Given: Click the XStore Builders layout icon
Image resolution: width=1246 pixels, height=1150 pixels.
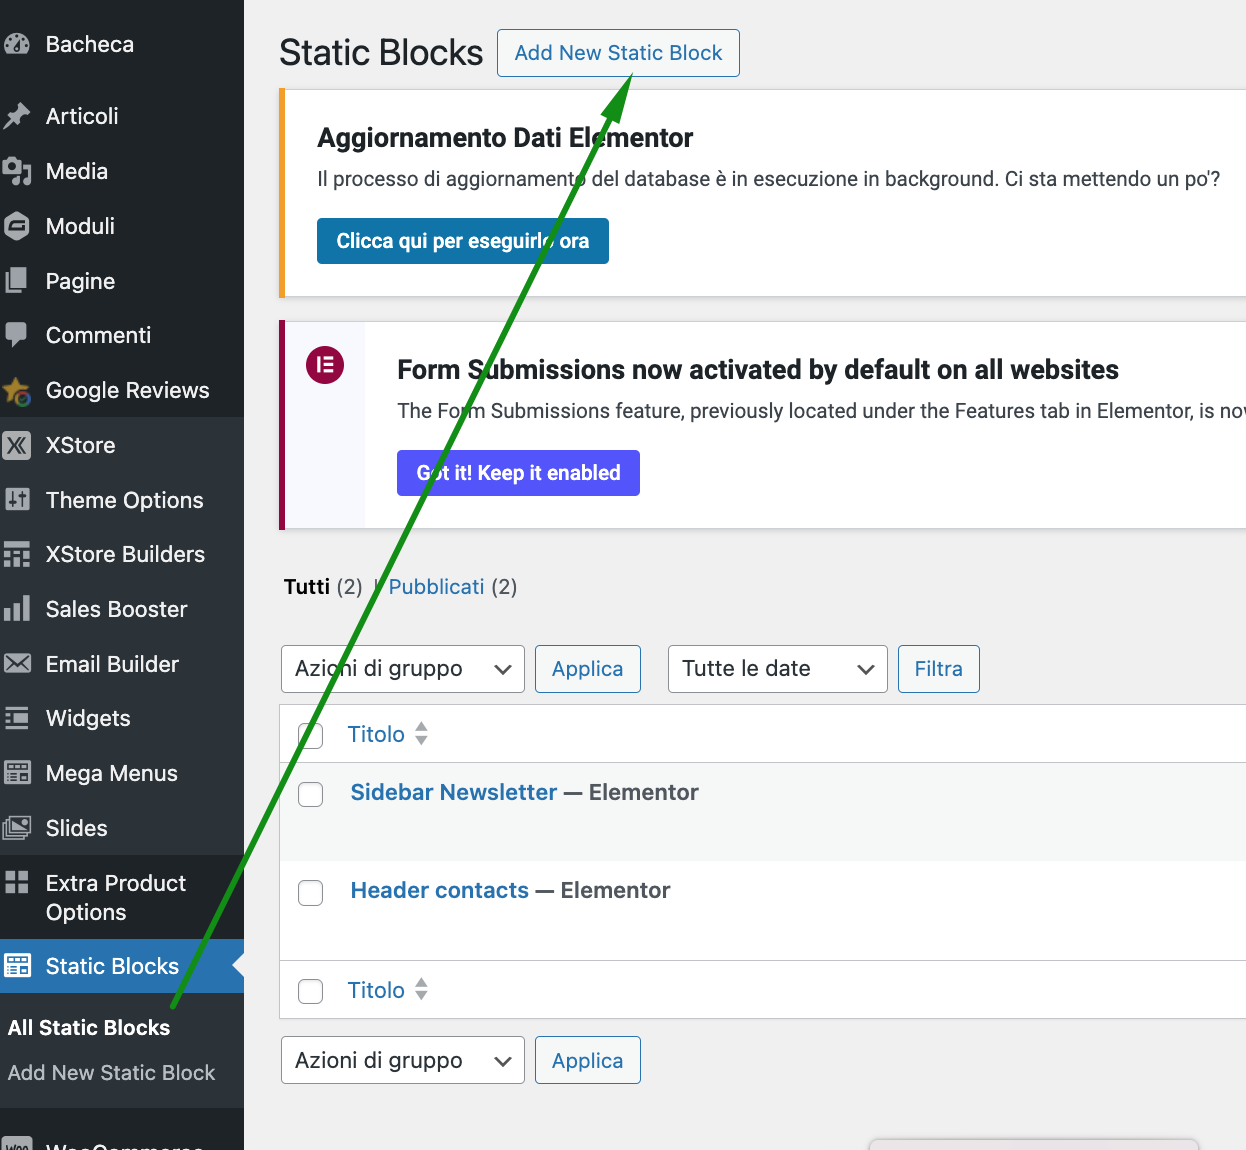Looking at the screenshot, I should [16, 554].
